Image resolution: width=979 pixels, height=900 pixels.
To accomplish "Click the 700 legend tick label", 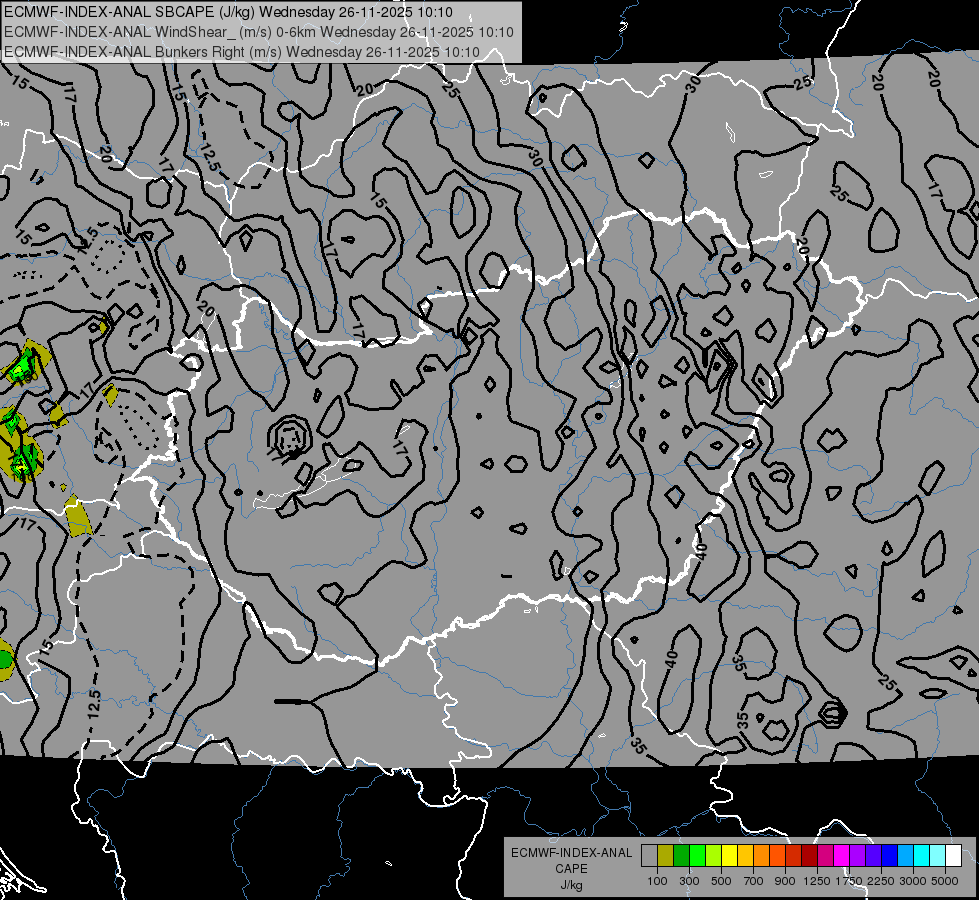I will (x=754, y=881).
